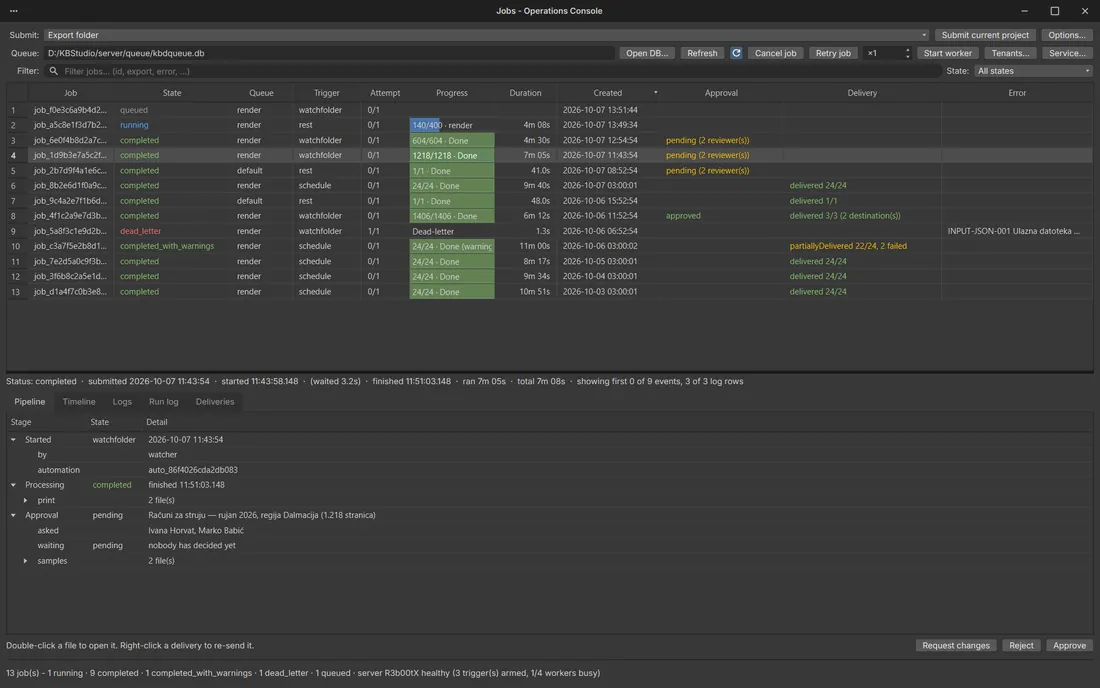The image size is (1100, 688).
Task: Sort by the State column header
Action: click(x=172, y=93)
